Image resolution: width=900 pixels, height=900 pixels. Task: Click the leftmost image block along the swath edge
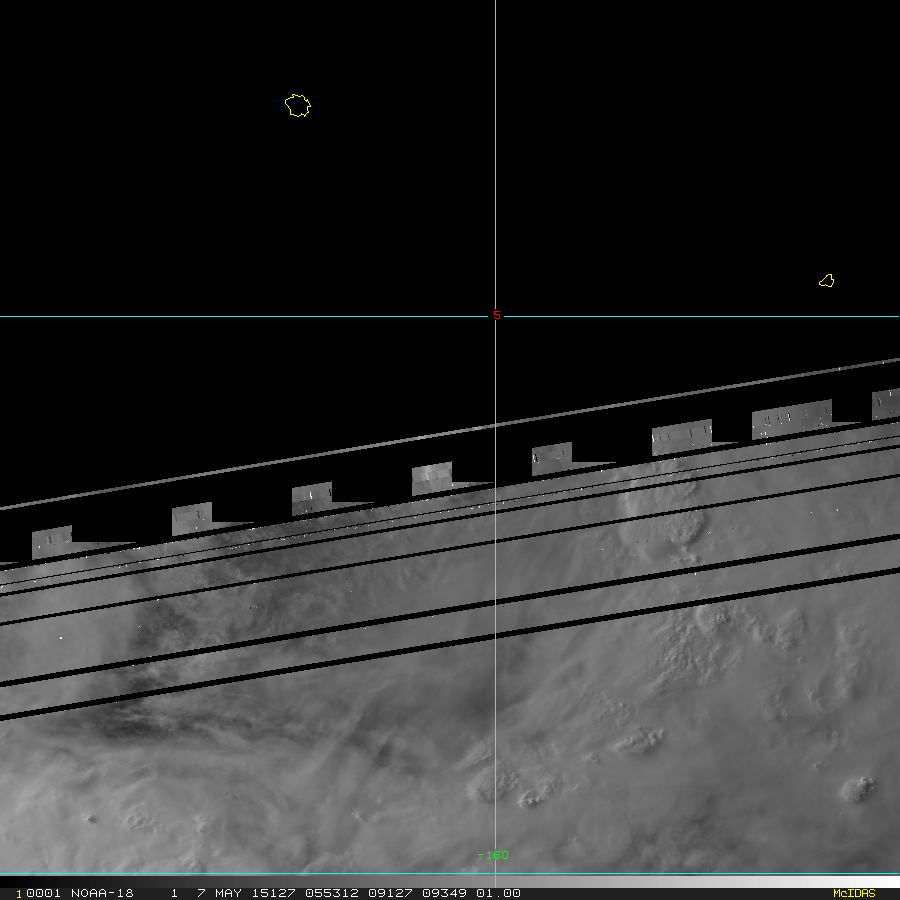[52, 541]
